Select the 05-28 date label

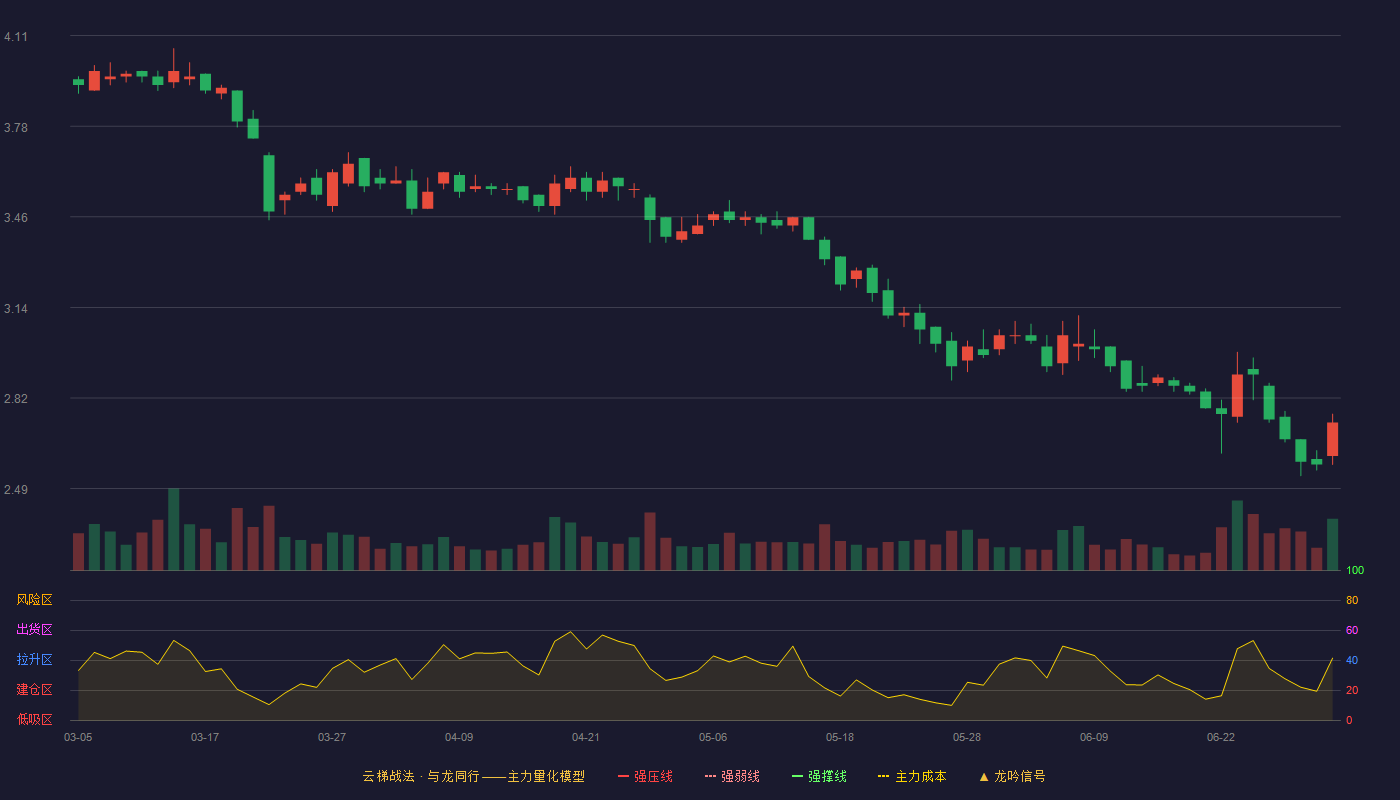click(x=967, y=737)
